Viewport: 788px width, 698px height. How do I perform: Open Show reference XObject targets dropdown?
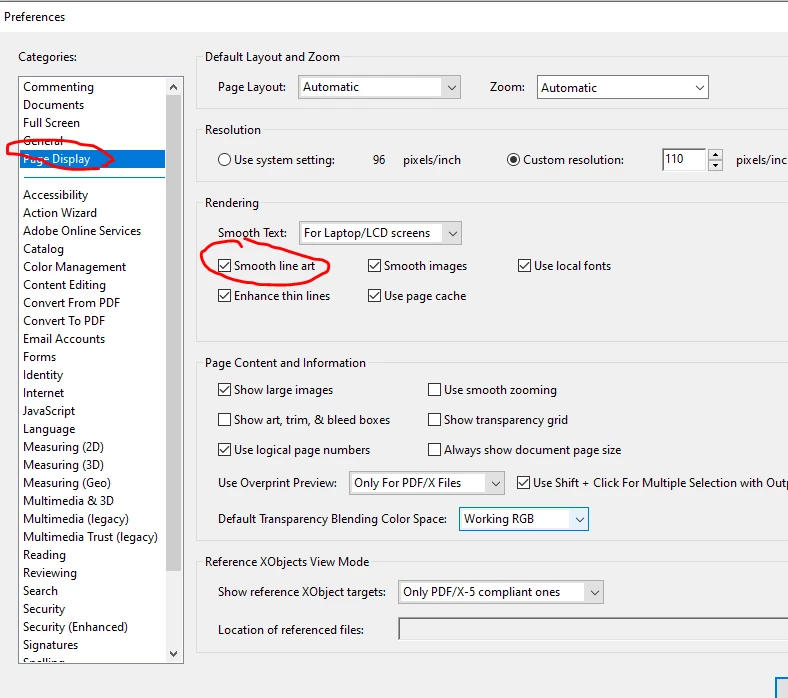click(x=501, y=592)
